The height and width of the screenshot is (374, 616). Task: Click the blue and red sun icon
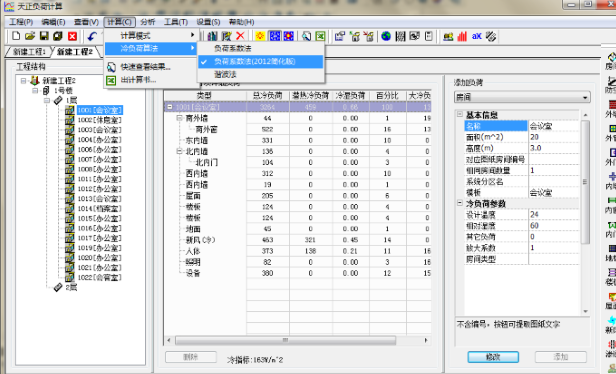pyautogui.click(x=289, y=36)
